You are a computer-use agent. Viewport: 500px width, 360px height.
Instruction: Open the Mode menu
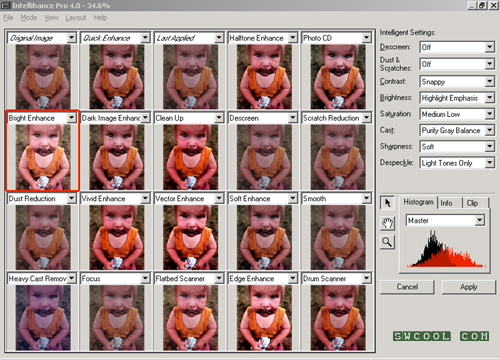pos(29,18)
